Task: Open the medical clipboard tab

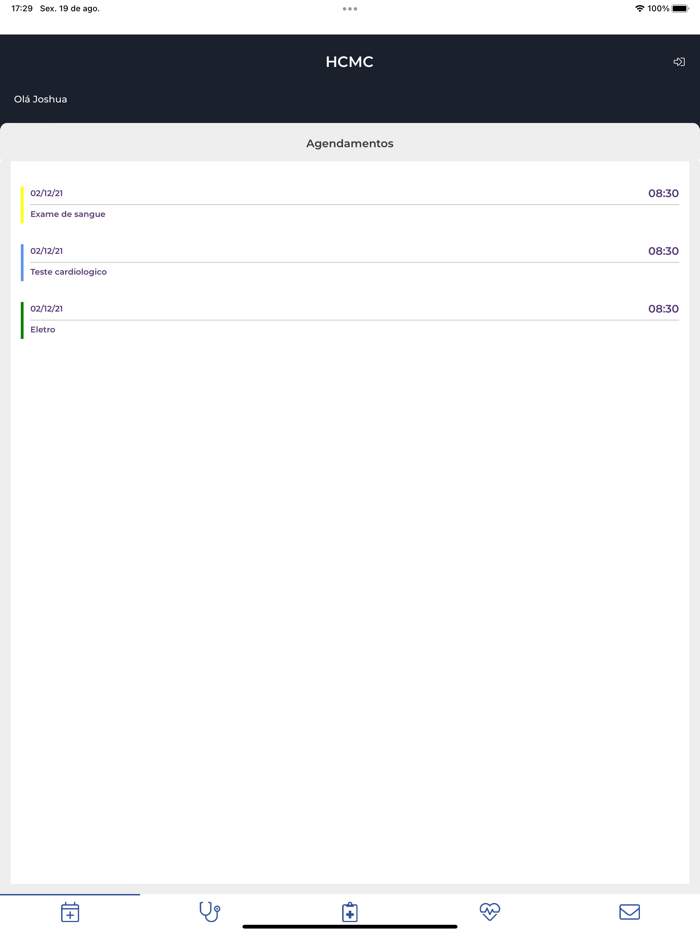Action: [350, 911]
